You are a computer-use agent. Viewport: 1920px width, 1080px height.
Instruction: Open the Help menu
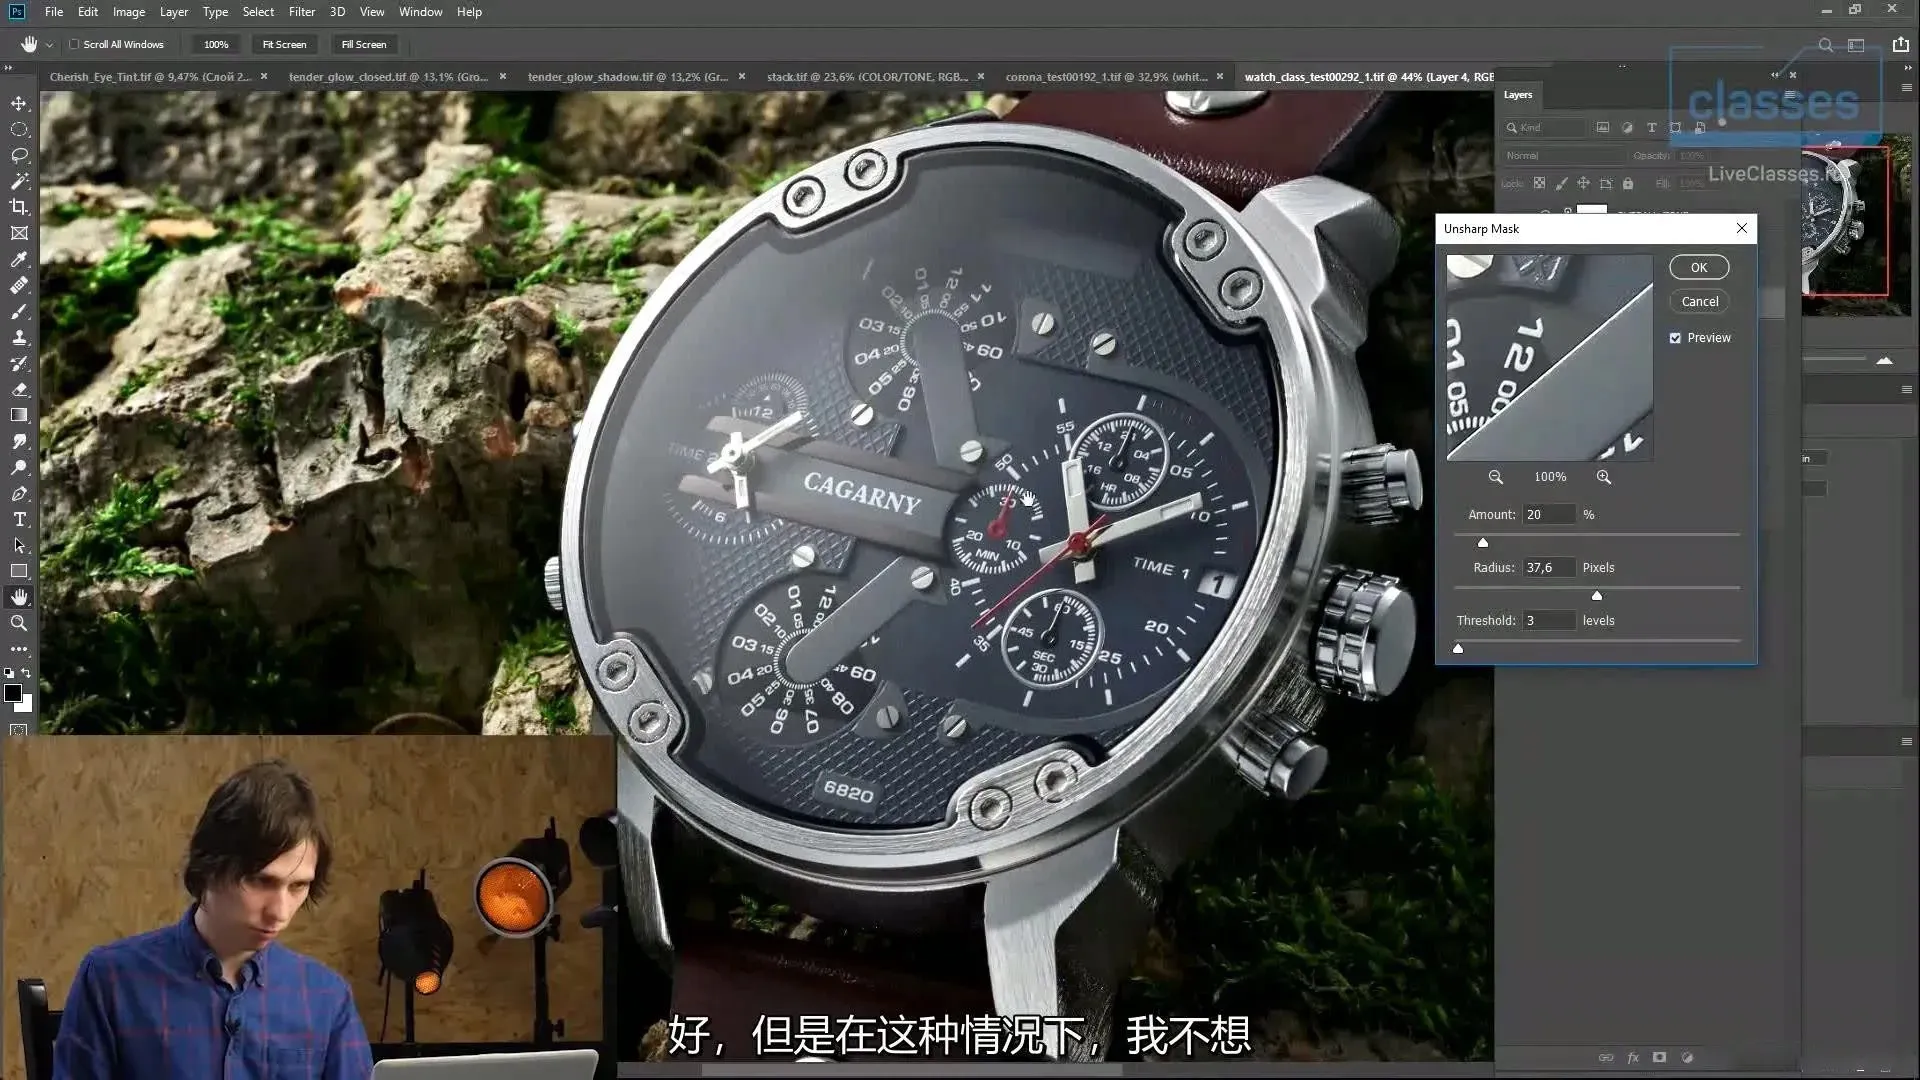tap(469, 12)
